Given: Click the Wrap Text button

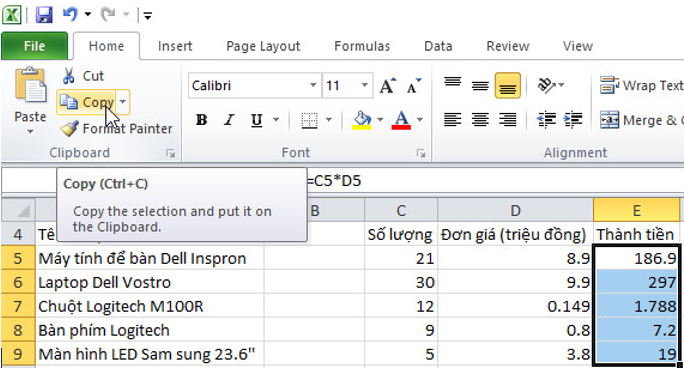Looking at the screenshot, I should pos(641,85).
